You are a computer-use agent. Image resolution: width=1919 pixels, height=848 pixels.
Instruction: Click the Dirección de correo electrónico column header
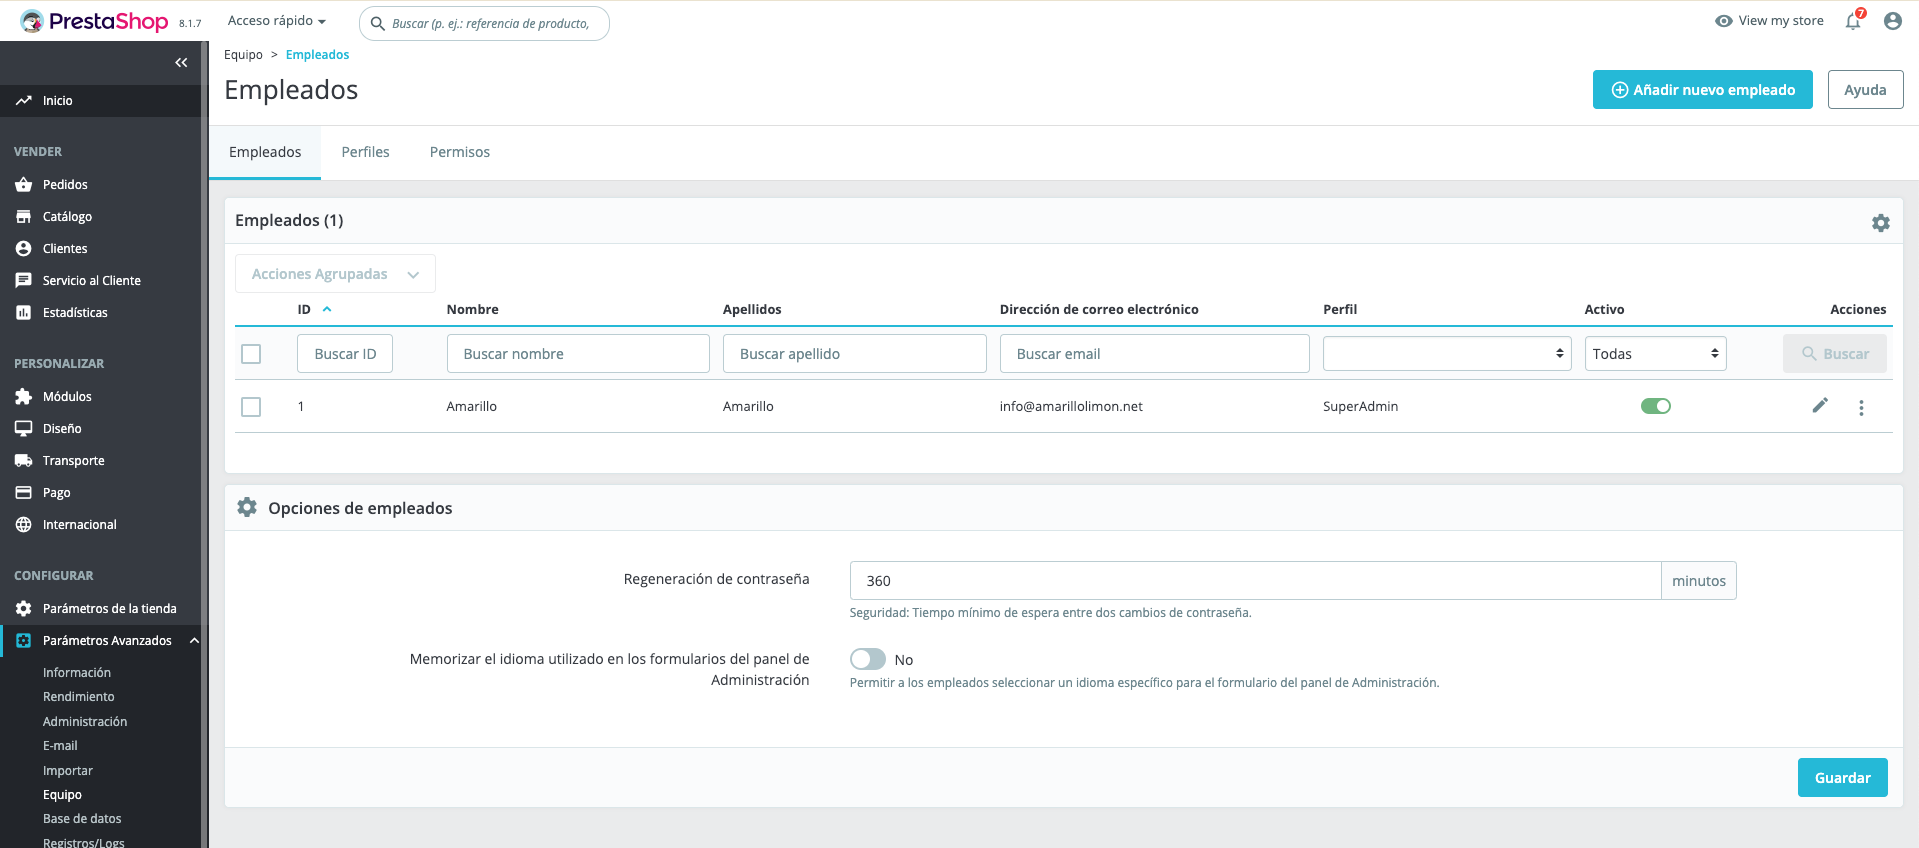coord(1099,309)
